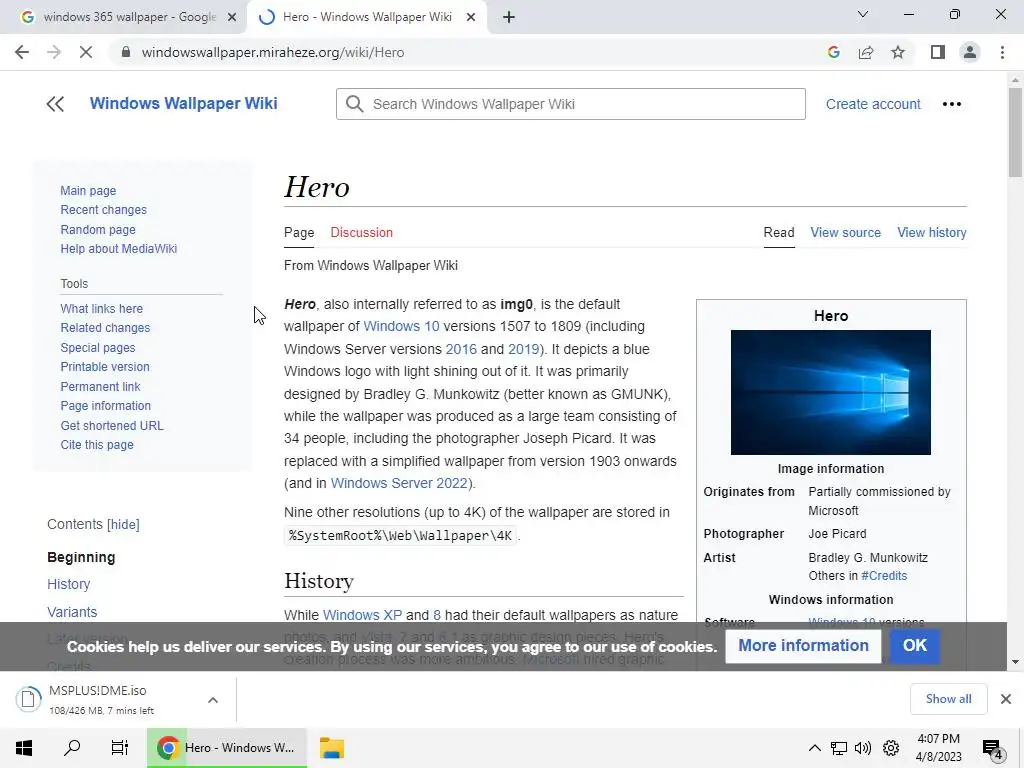Collapse the wiki sidebar with double chevron
The image size is (1024, 768).
point(56,104)
